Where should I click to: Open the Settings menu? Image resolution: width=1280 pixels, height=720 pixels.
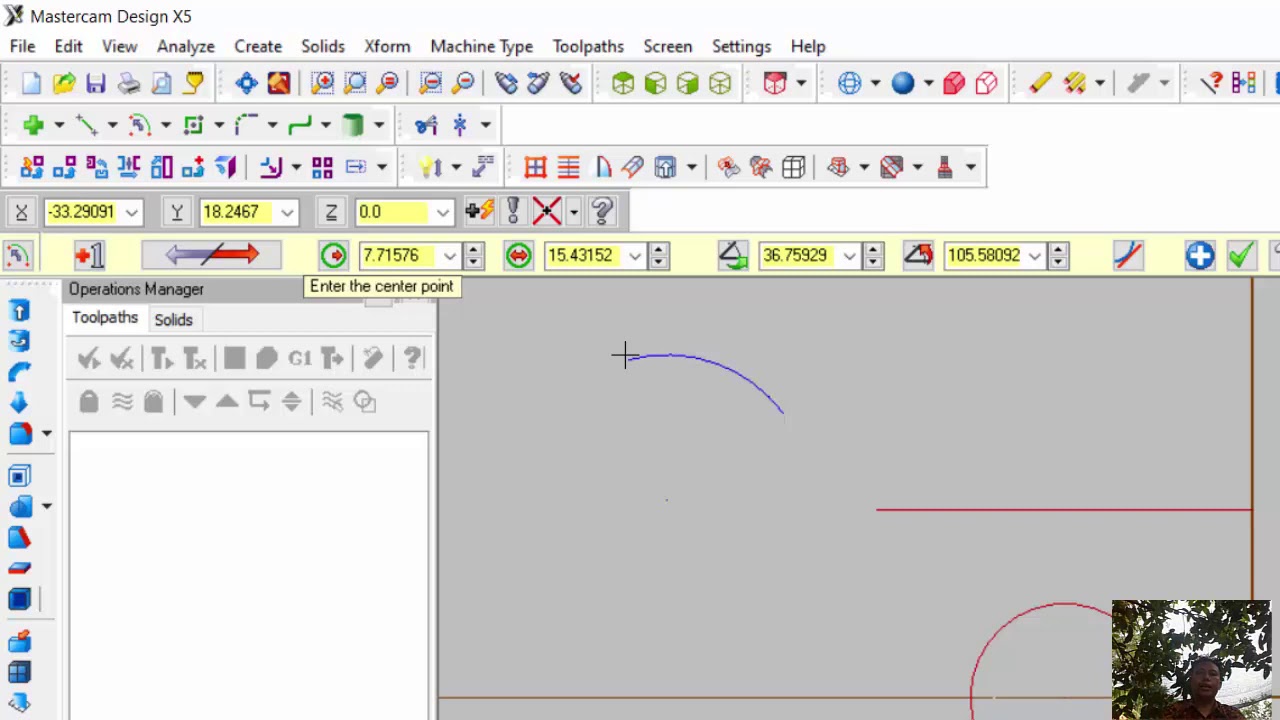[741, 46]
